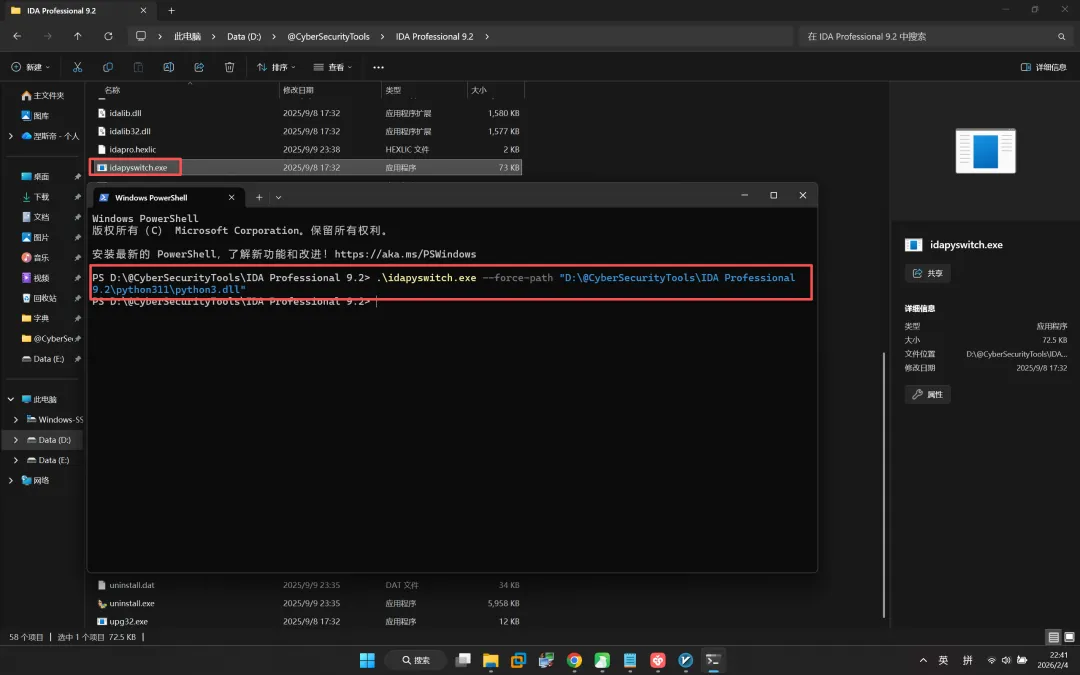Click the Cut (scissors) toolbar icon
Viewport: 1080px width, 675px height.
click(x=77, y=67)
